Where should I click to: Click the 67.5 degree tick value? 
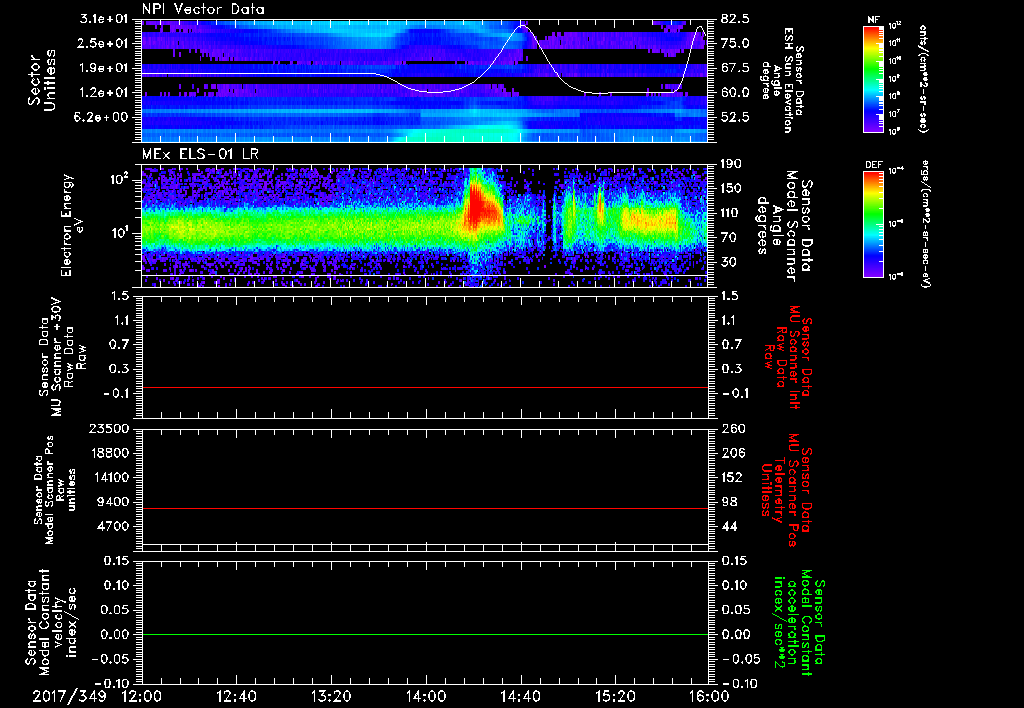(735, 68)
